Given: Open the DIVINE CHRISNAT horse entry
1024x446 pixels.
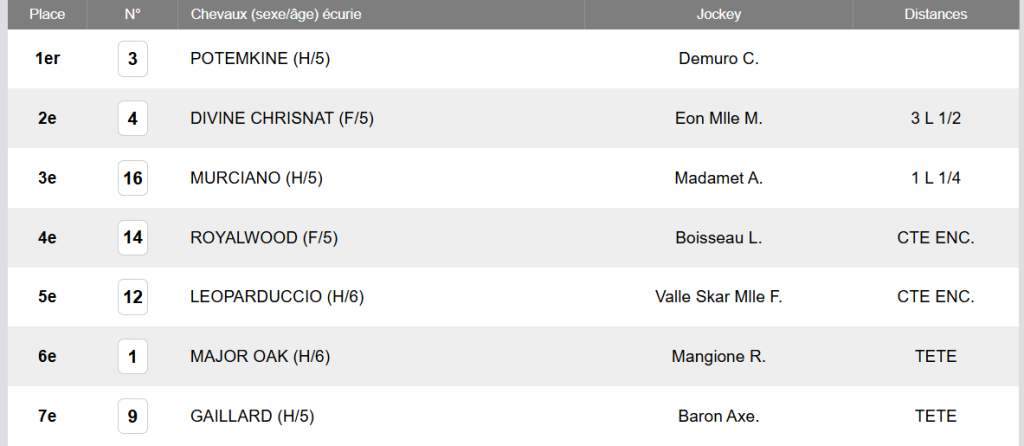Looking at the screenshot, I should (x=281, y=119).
